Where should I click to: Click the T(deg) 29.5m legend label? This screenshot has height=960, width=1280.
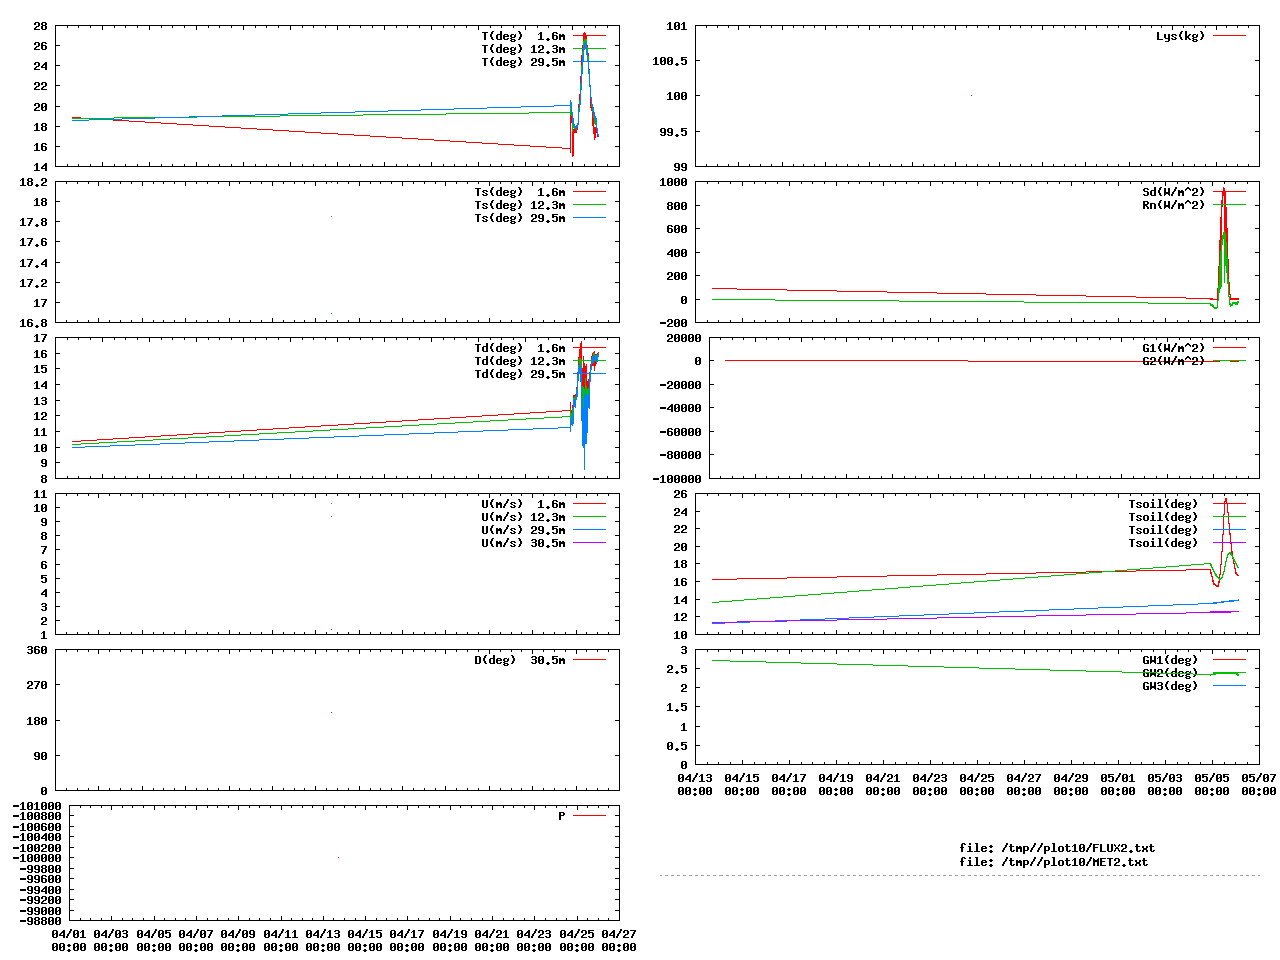[x=523, y=62]
